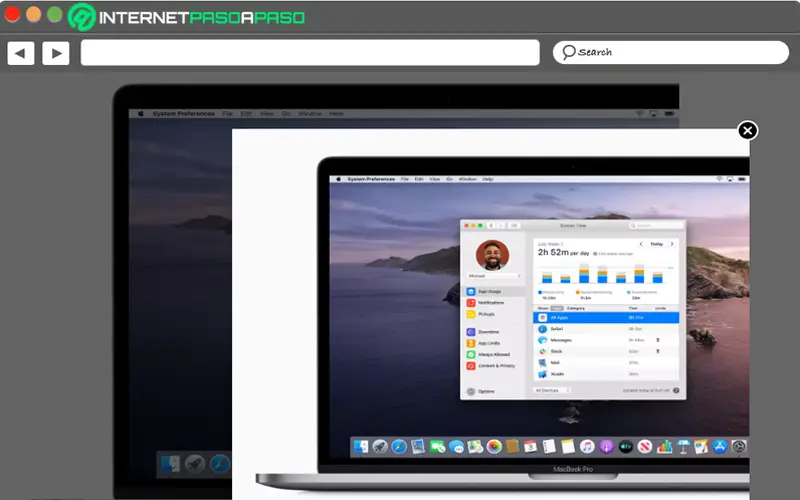The width and height of the screenshot is (800, 500).
Task: Click Screen Time search field
Action: coord(656,226)
